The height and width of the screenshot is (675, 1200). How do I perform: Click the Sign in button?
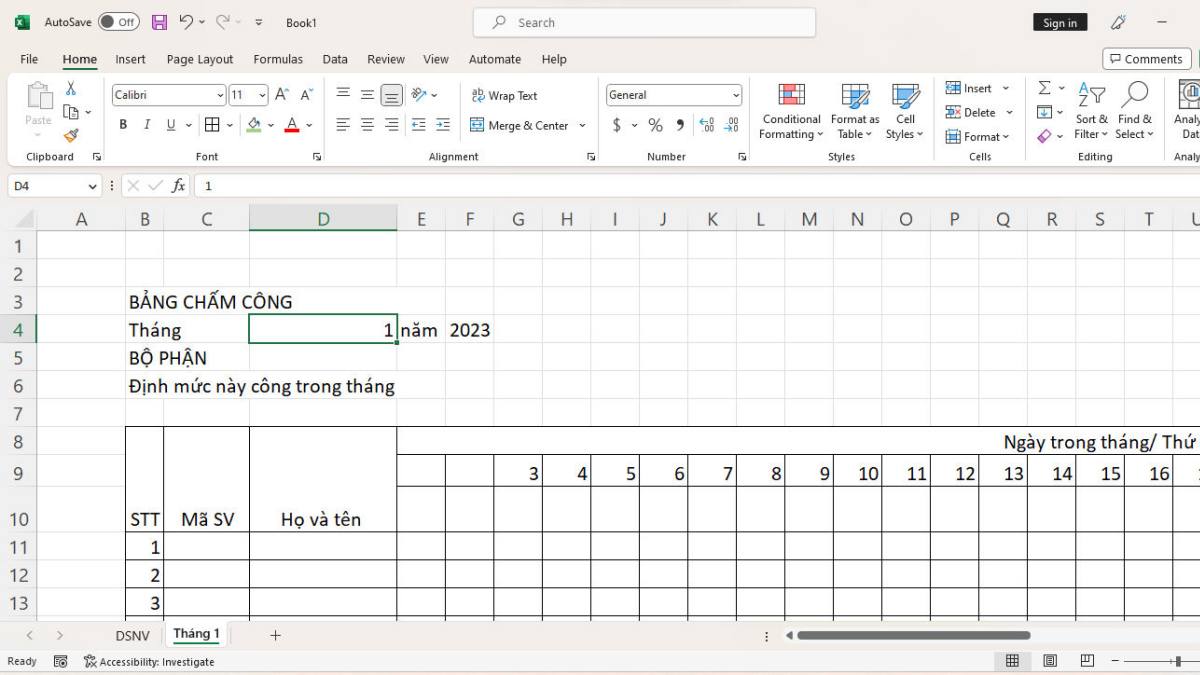[1059, 21]
